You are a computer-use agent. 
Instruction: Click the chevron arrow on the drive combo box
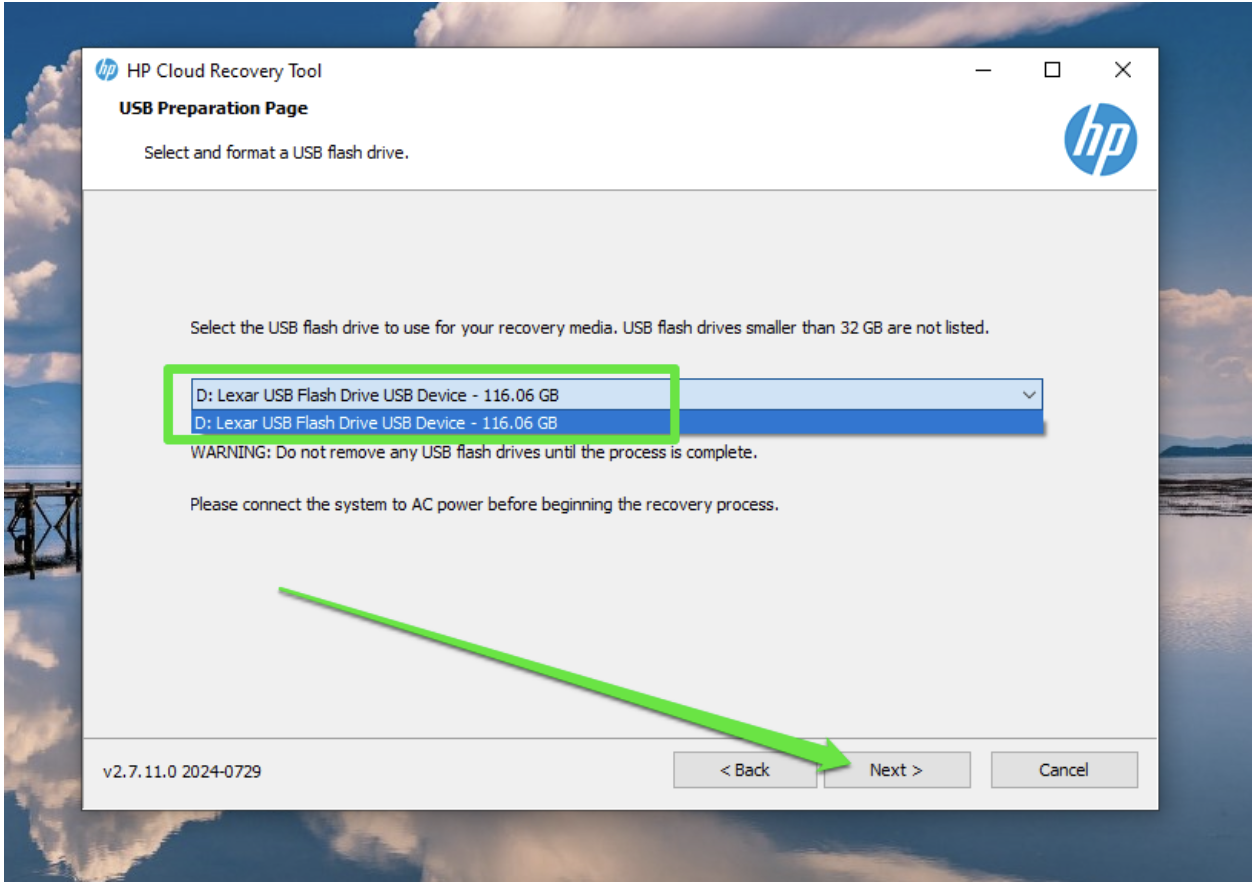pos(1029,394)
